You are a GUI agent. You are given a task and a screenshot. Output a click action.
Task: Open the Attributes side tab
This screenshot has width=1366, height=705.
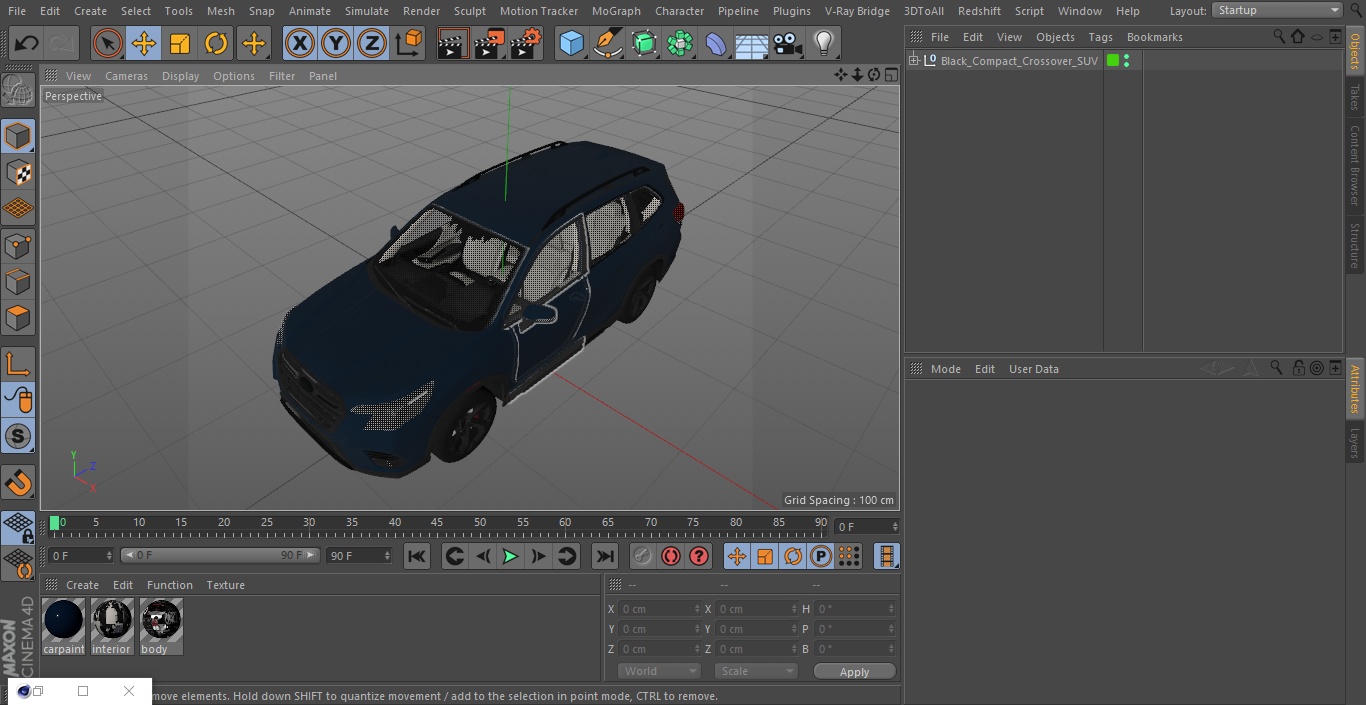(x=1355, y=388)
